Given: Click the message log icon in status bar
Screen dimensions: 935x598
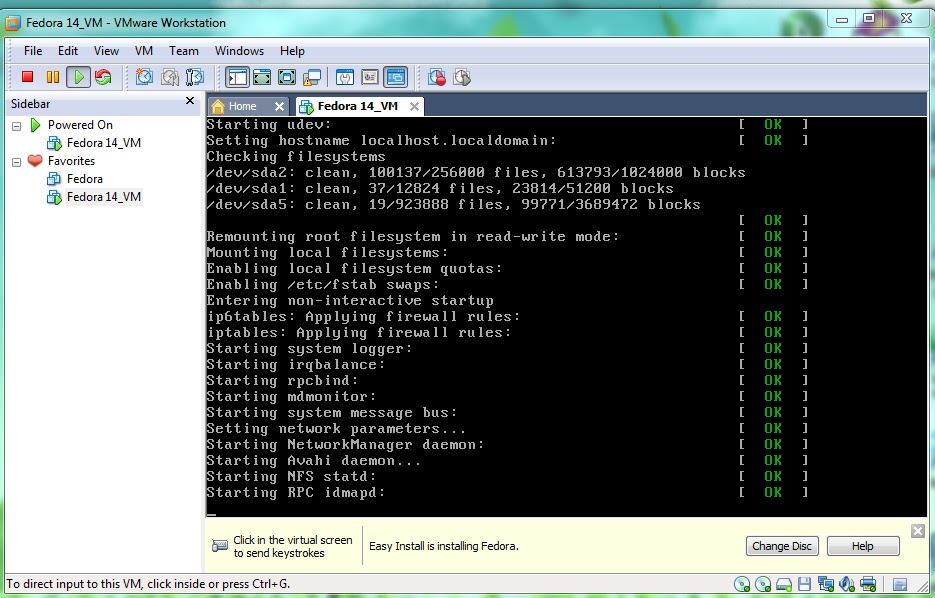Looking at the screenshot, I should (x=900, y=584).
